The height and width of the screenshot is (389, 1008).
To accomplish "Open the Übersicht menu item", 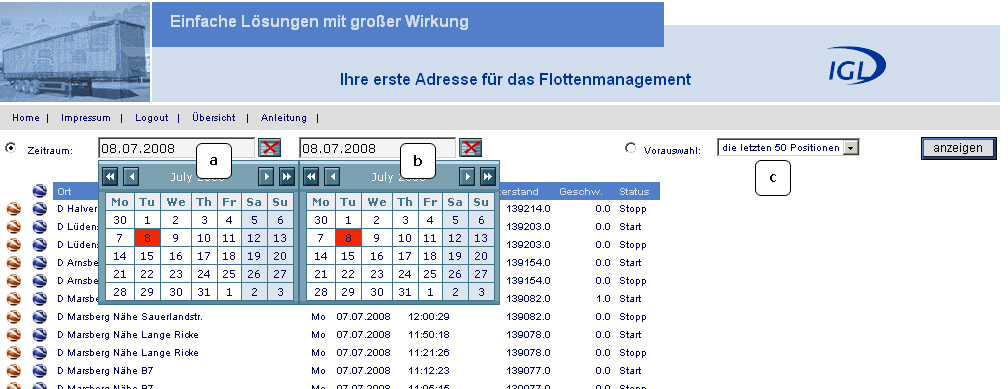I will pyautogui.click(x=213, y=118).
